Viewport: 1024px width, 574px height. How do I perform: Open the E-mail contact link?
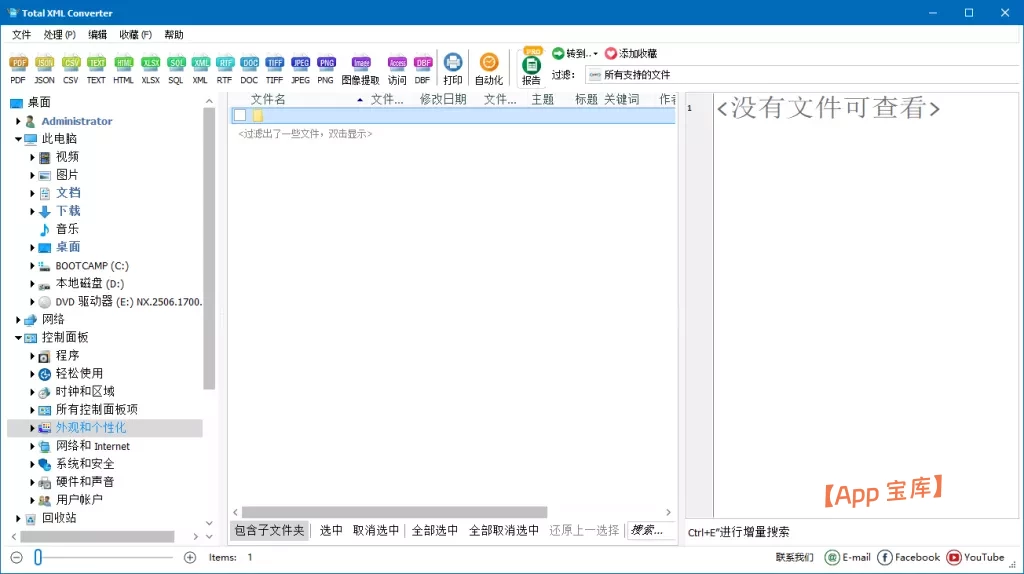pyautogui.click(x=848, y=557)
